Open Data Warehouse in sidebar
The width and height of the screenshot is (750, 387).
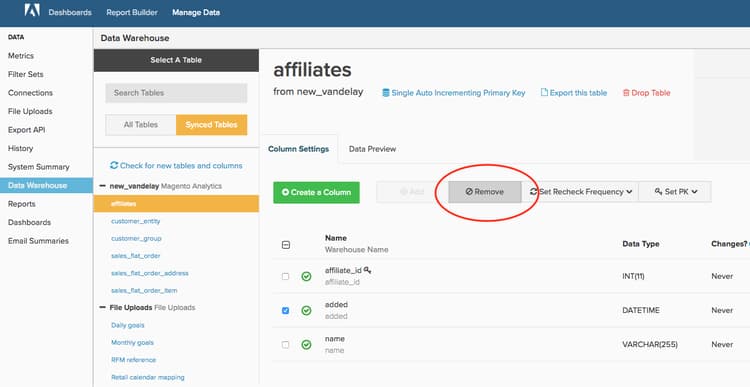click(46, 185)
